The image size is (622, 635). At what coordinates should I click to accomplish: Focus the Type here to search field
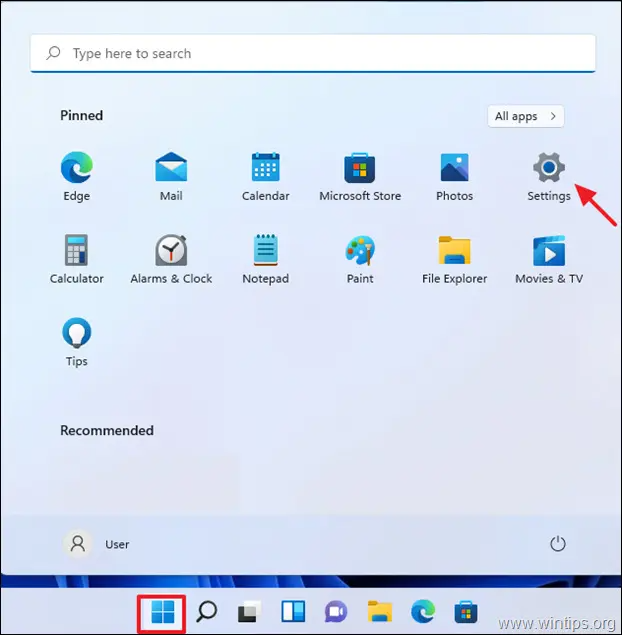(313, 53)
